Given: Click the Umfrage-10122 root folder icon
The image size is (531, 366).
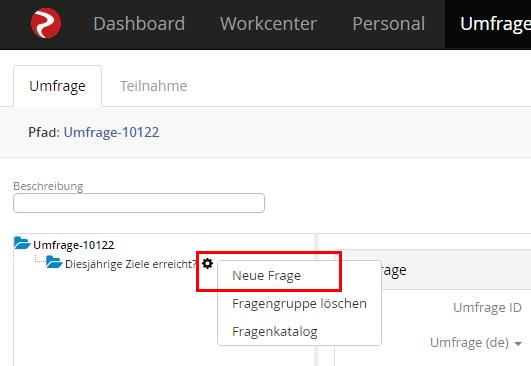Looking at the screenshot, I should pyautogui.click(x=22, y=243).
